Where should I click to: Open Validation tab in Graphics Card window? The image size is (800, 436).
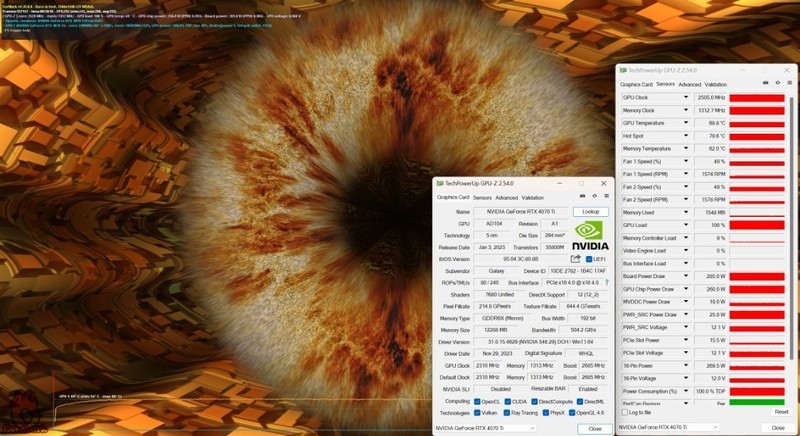point(533,197)
